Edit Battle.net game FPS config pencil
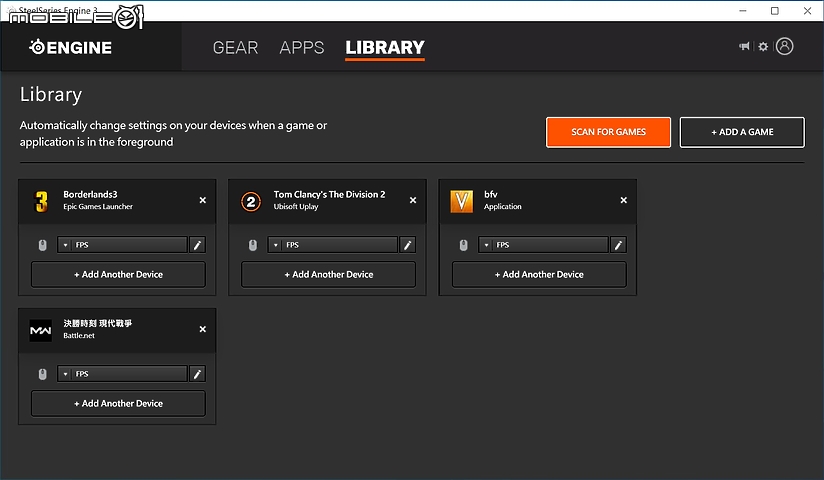This screenshot has height=480, width=824. [x=198, y=374]
